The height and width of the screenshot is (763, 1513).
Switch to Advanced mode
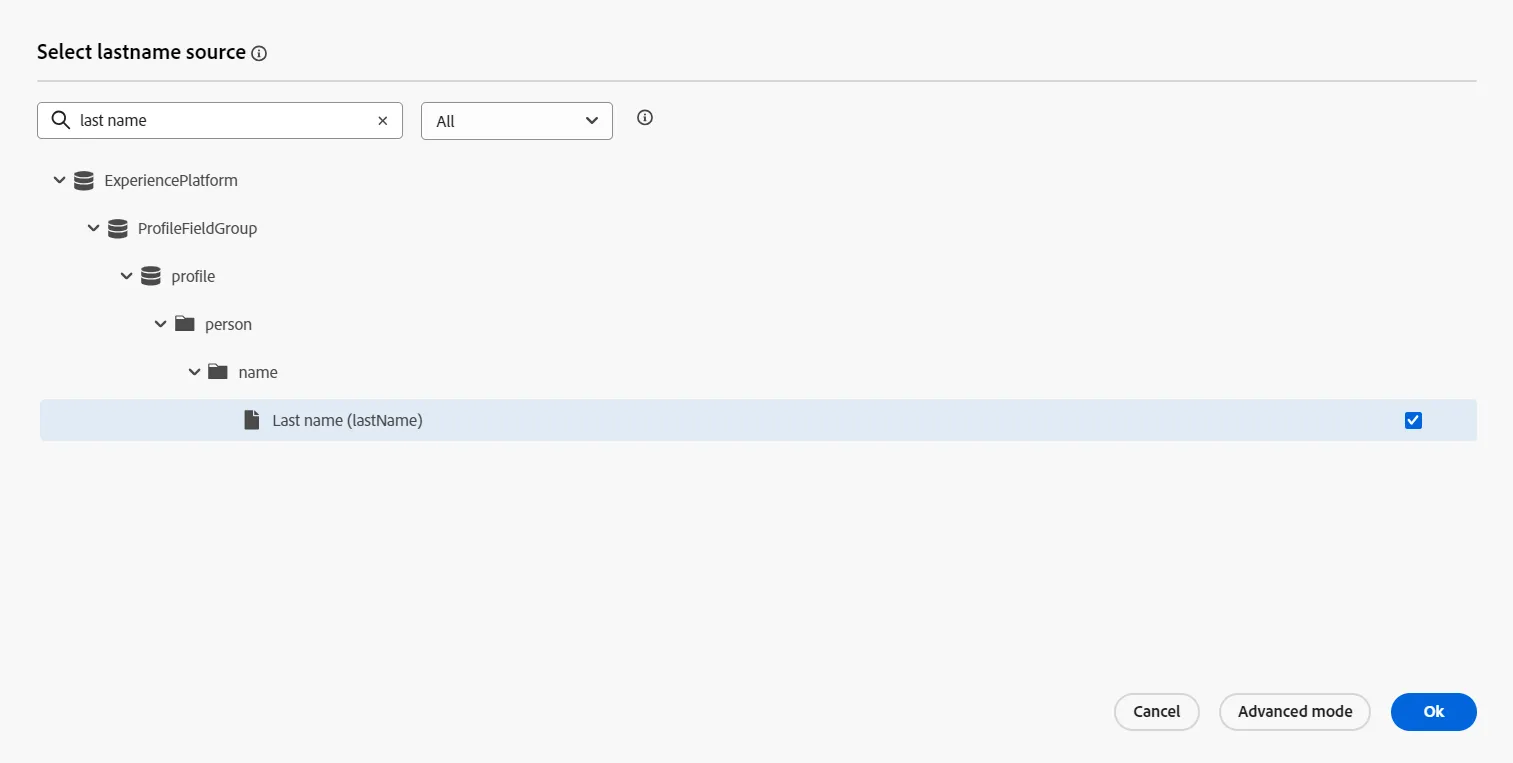[x=1295, y=712]
